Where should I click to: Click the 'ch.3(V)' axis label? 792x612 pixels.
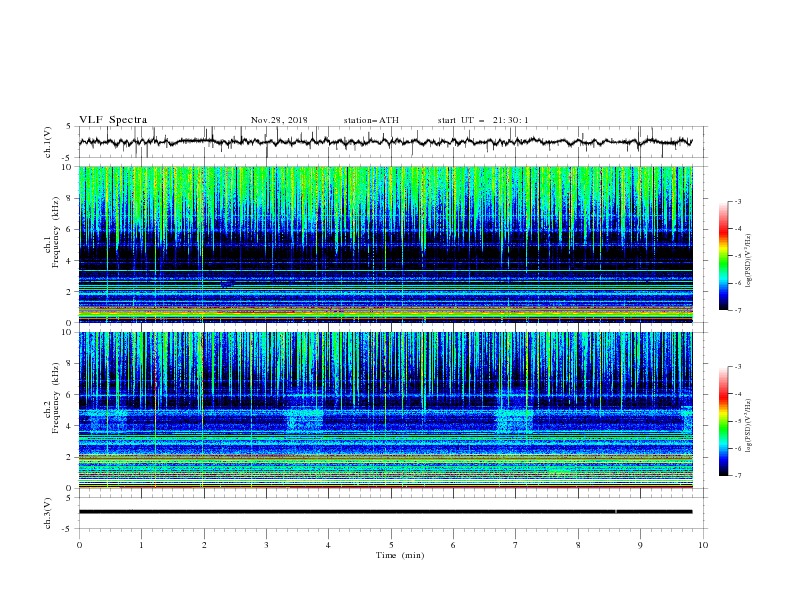[x=48, y=514]
